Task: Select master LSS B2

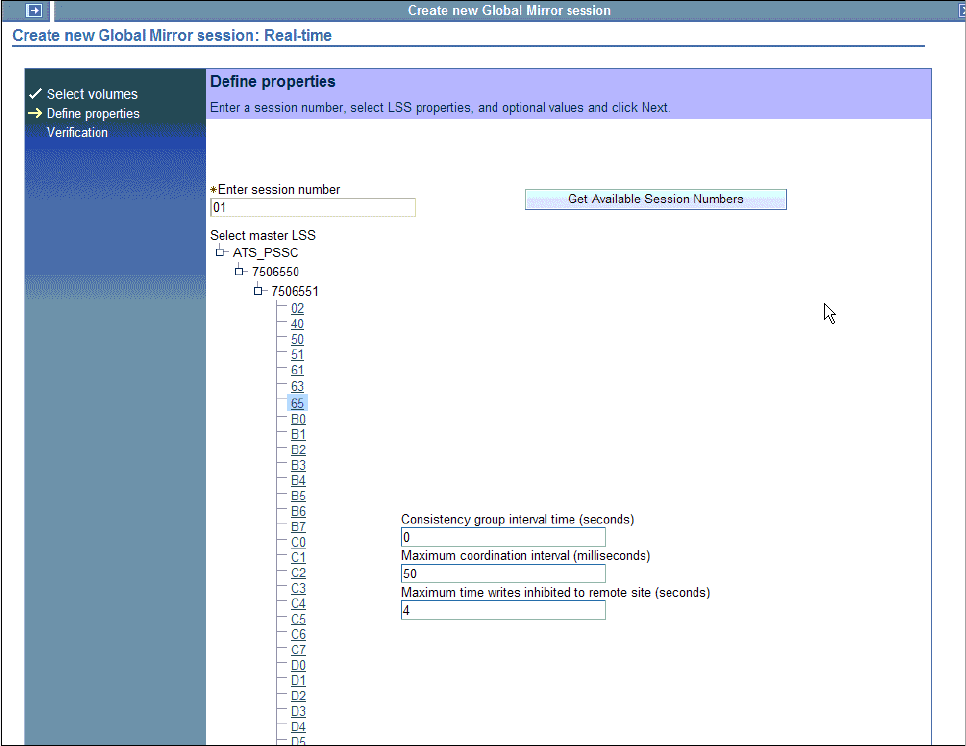Action: point(298,450)
